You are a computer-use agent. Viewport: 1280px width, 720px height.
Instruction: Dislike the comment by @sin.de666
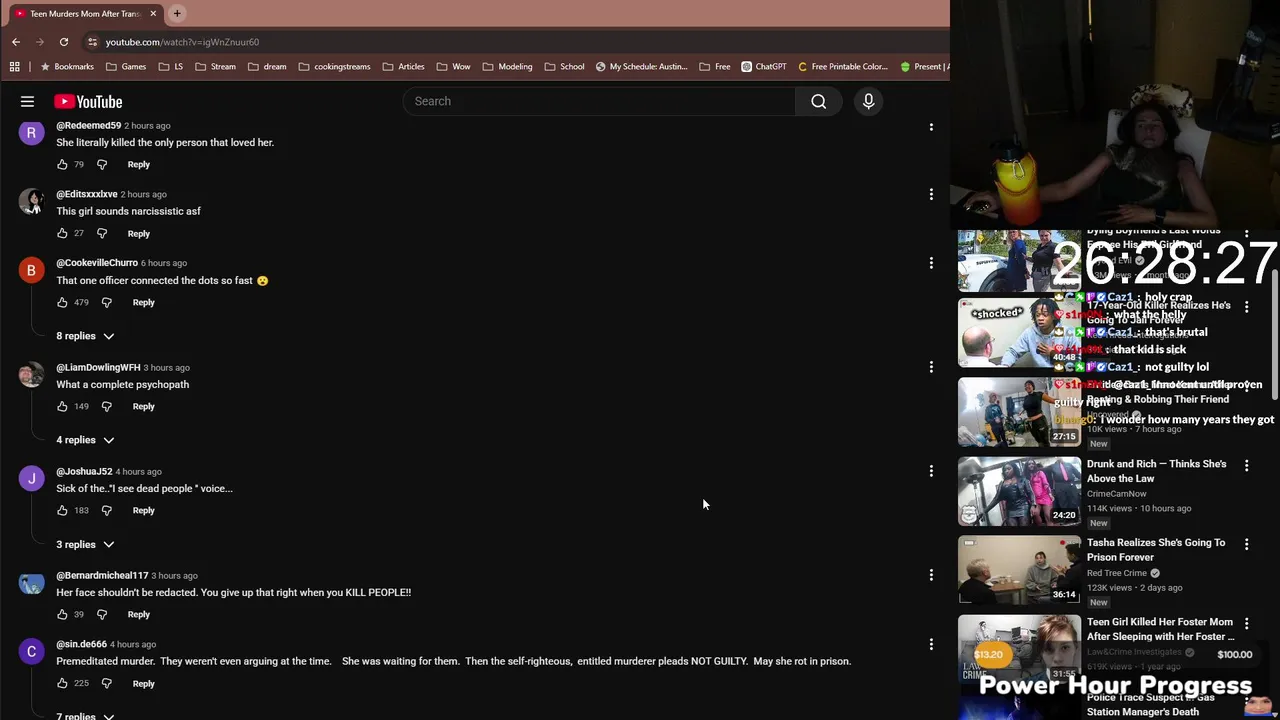pyautogui.click(x=106, y=683)
